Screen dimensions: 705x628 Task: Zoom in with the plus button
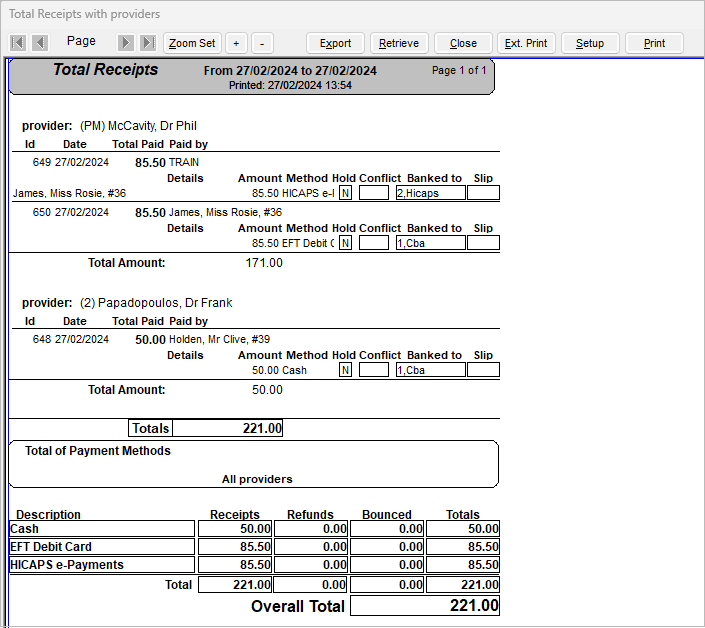[x=236, y=43]
